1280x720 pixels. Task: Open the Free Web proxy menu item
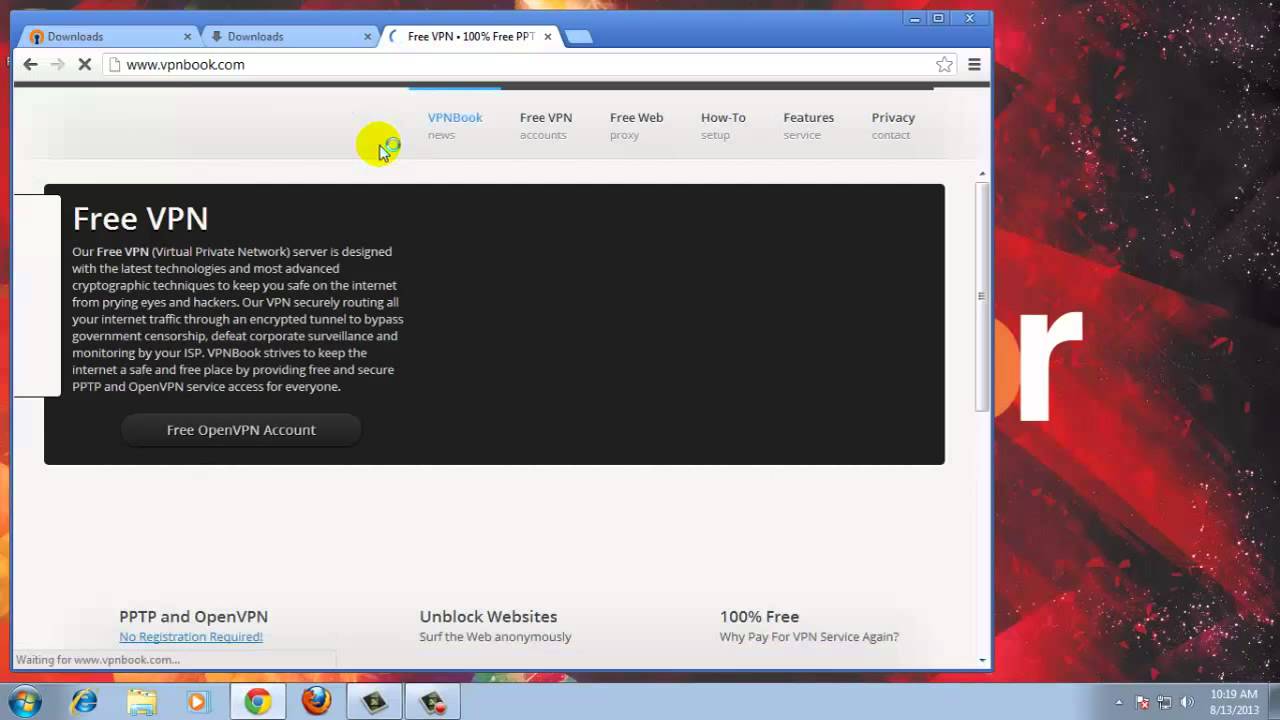(636, 125)
